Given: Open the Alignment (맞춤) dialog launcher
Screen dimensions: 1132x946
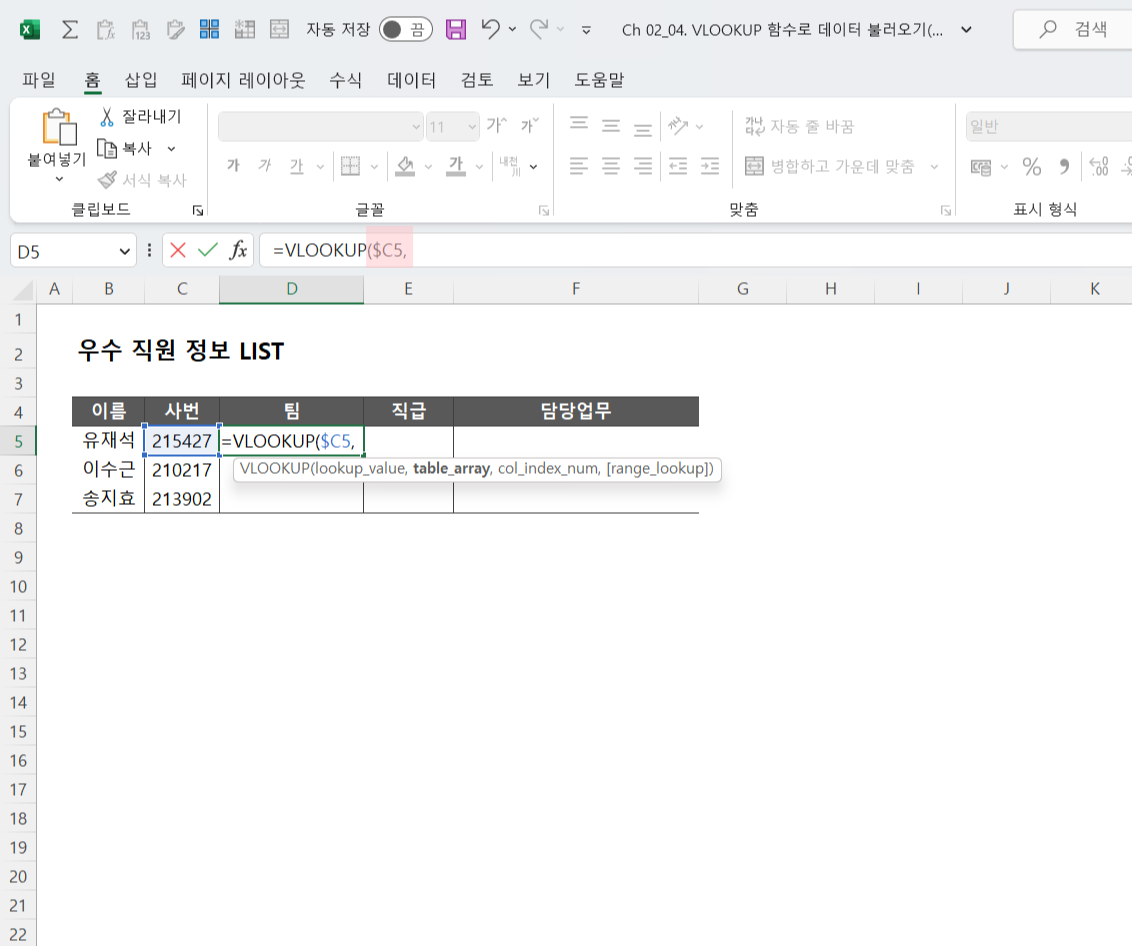Looking at the screenshot, I should 945,210.
